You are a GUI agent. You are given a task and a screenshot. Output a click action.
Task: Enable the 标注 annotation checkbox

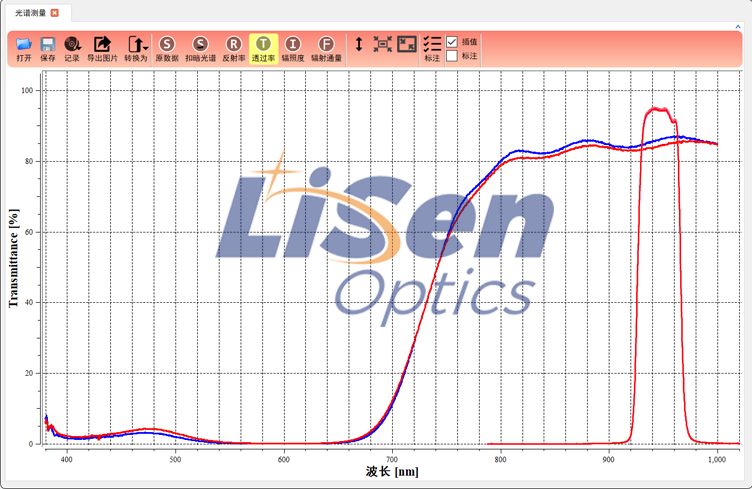click(452, 56)
